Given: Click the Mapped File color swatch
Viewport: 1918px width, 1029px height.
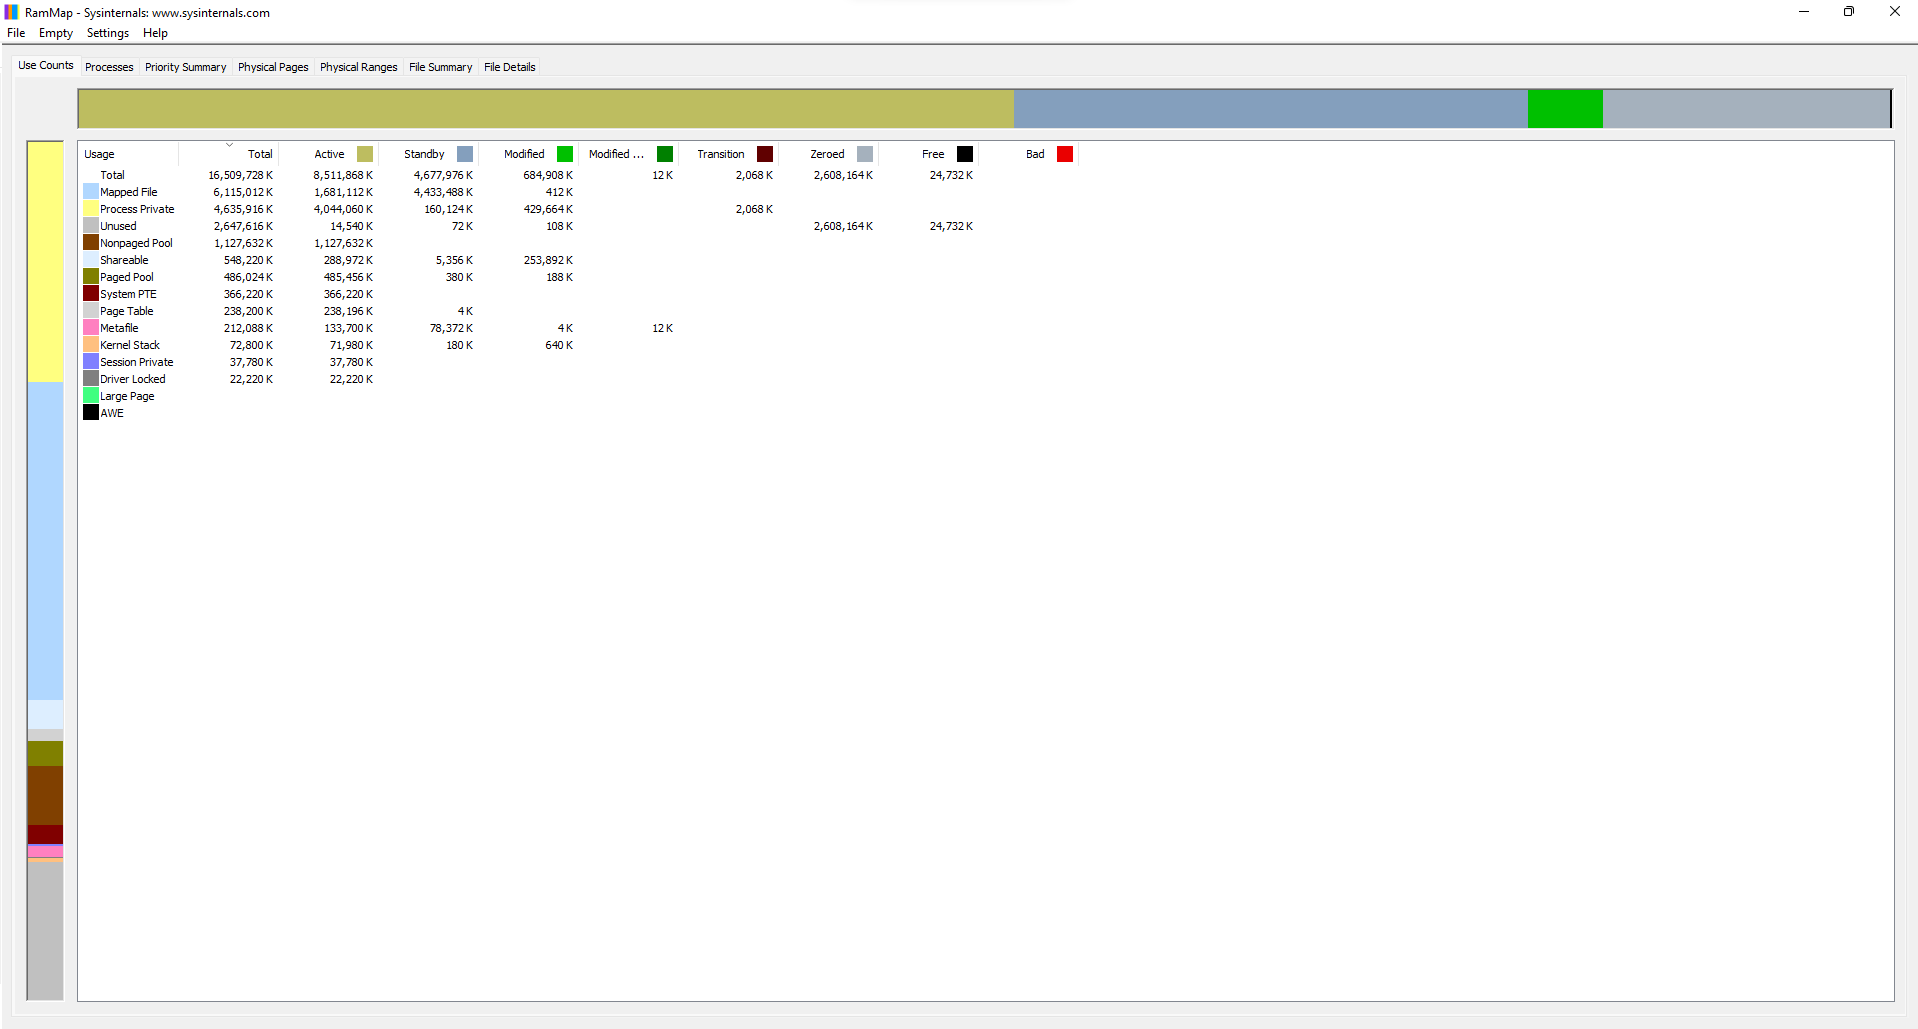Looking at the screenshot, I should 91,191.
